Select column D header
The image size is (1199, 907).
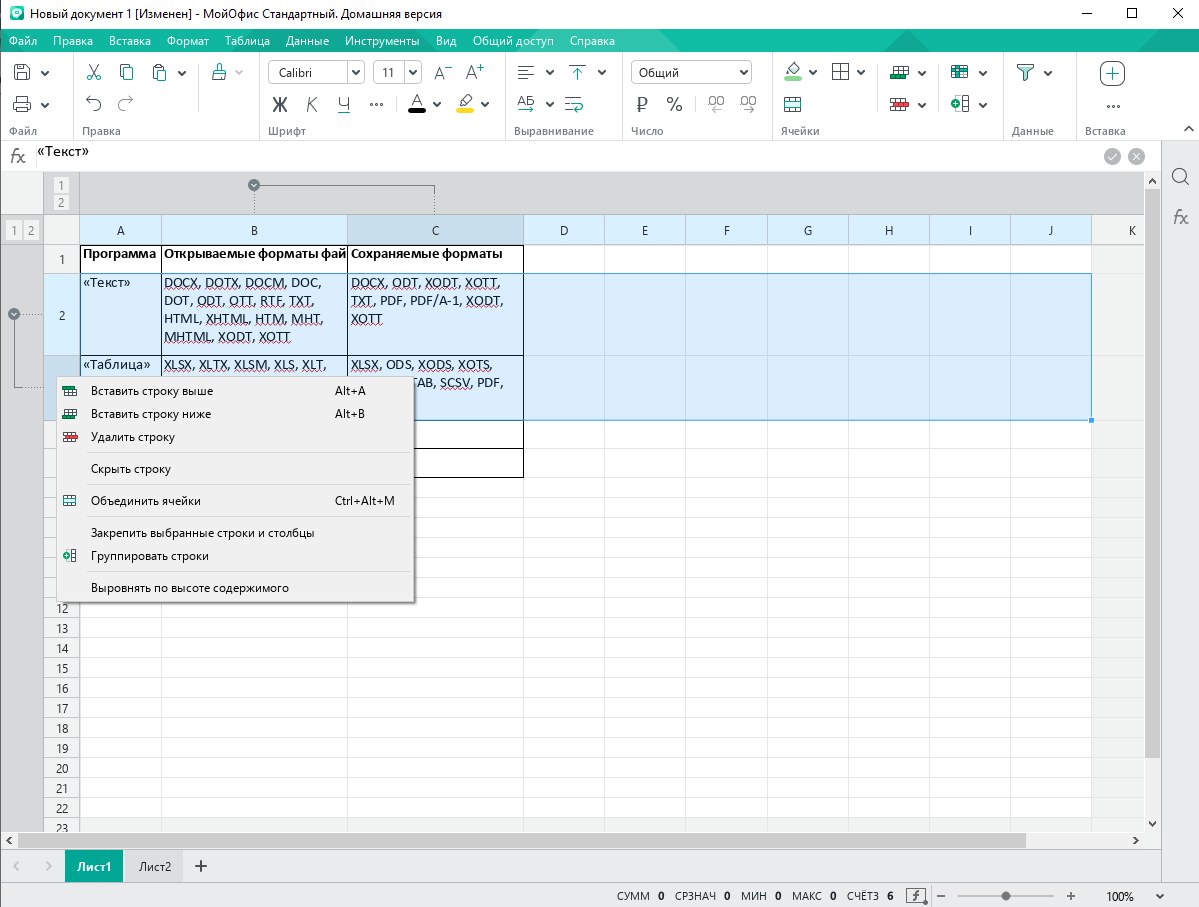564,230
